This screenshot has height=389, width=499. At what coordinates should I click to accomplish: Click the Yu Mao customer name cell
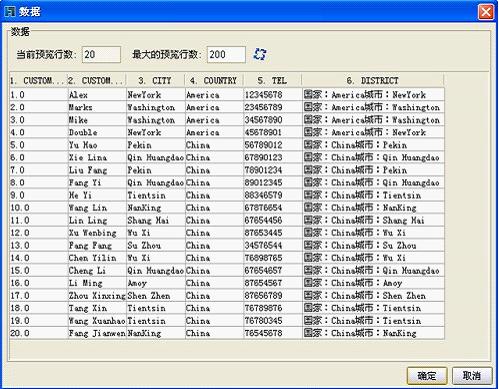(97, 145)
